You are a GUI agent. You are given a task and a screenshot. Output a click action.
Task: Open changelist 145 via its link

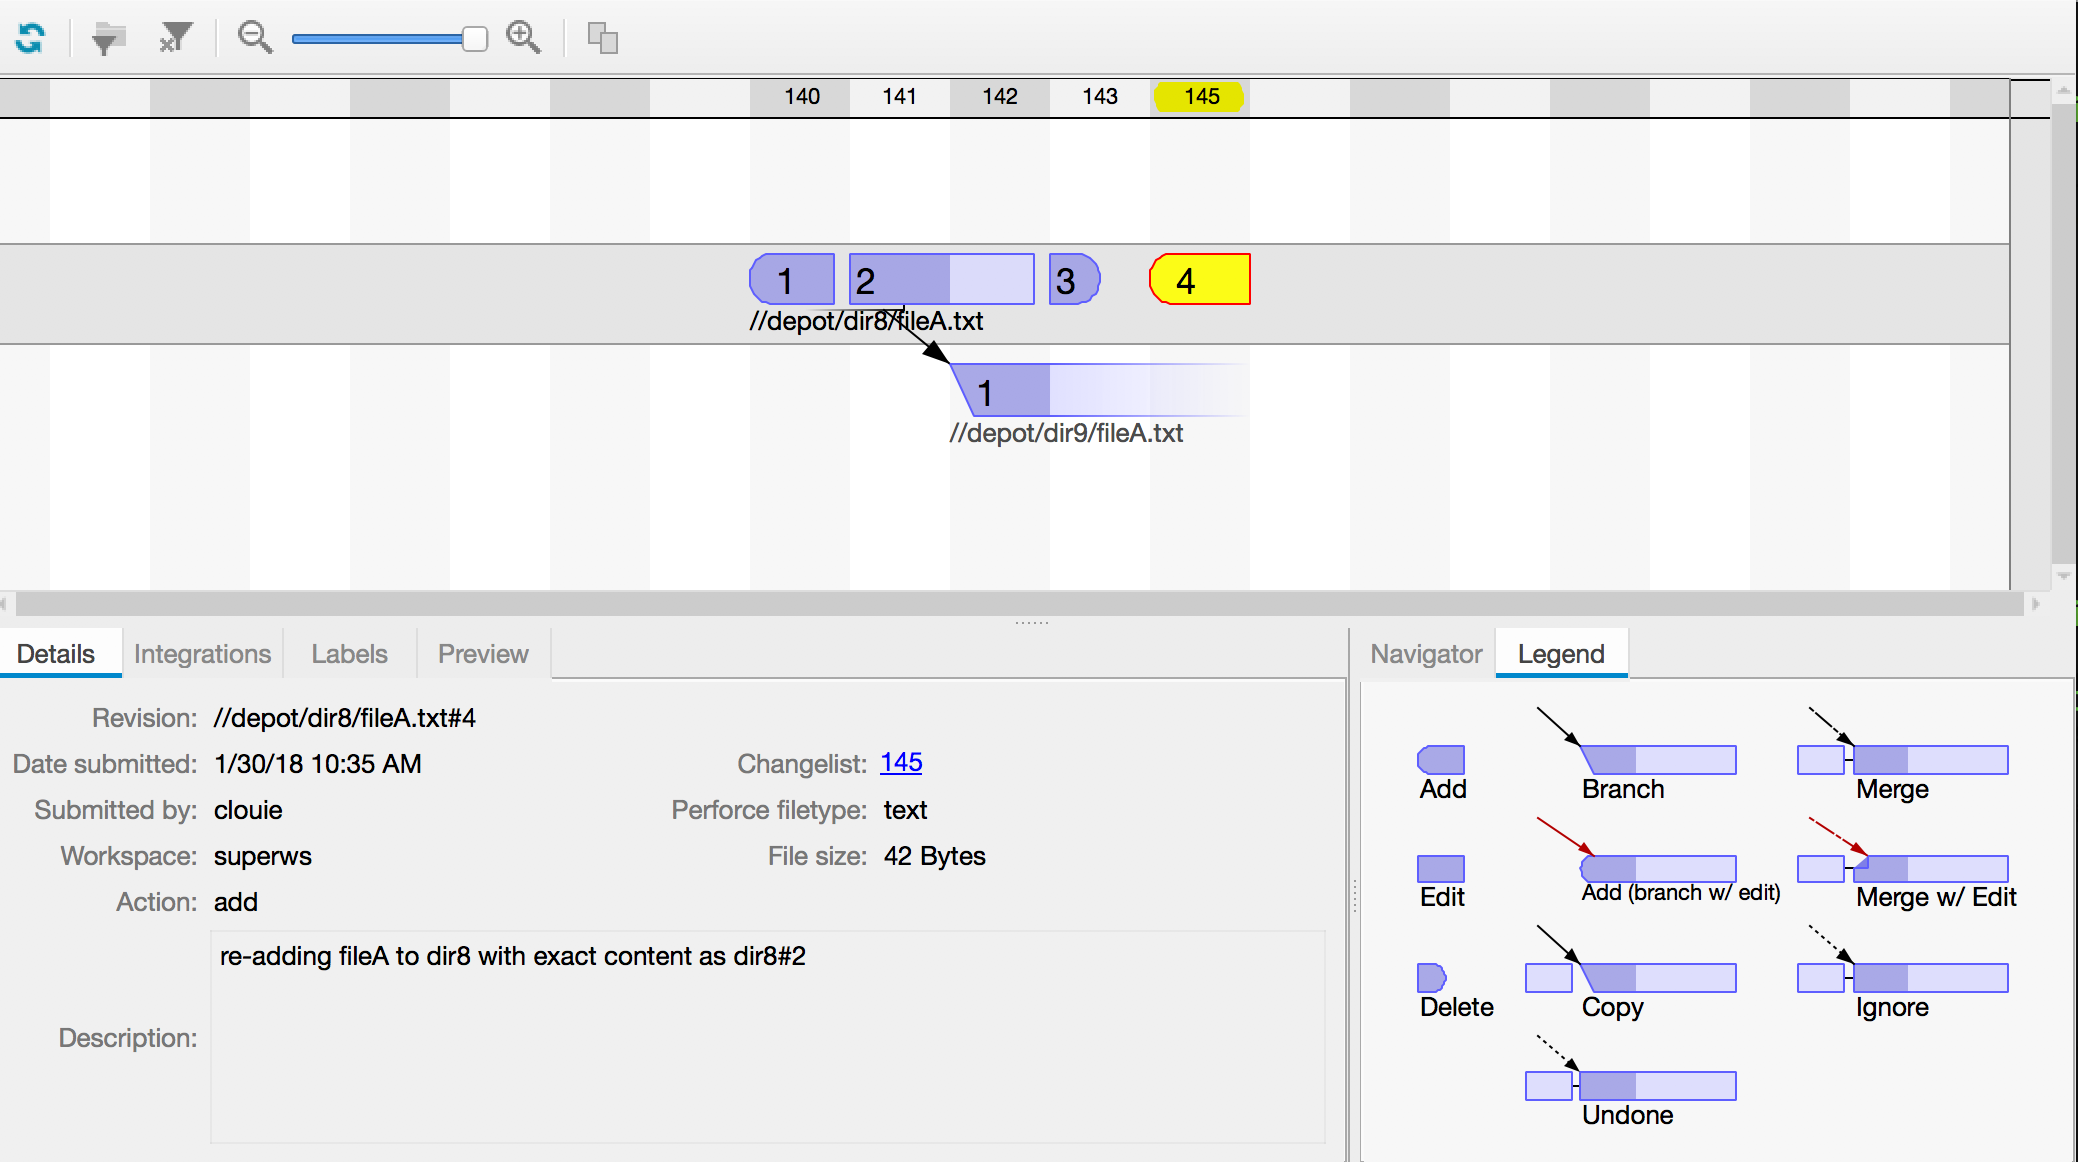click(x=899, y=762)
